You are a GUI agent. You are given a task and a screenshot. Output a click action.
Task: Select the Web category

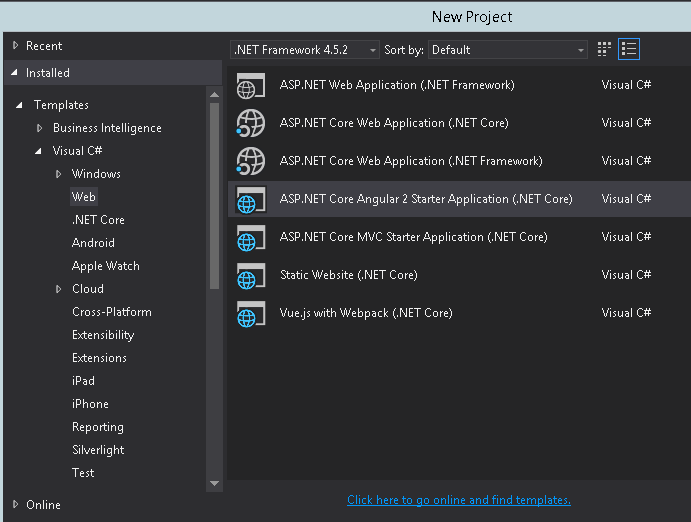(84, 196)
